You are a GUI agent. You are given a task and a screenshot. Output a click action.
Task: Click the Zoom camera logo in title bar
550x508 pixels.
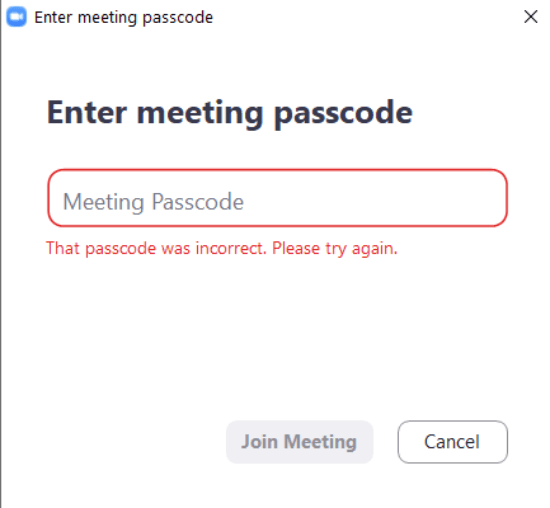[16, 16]
